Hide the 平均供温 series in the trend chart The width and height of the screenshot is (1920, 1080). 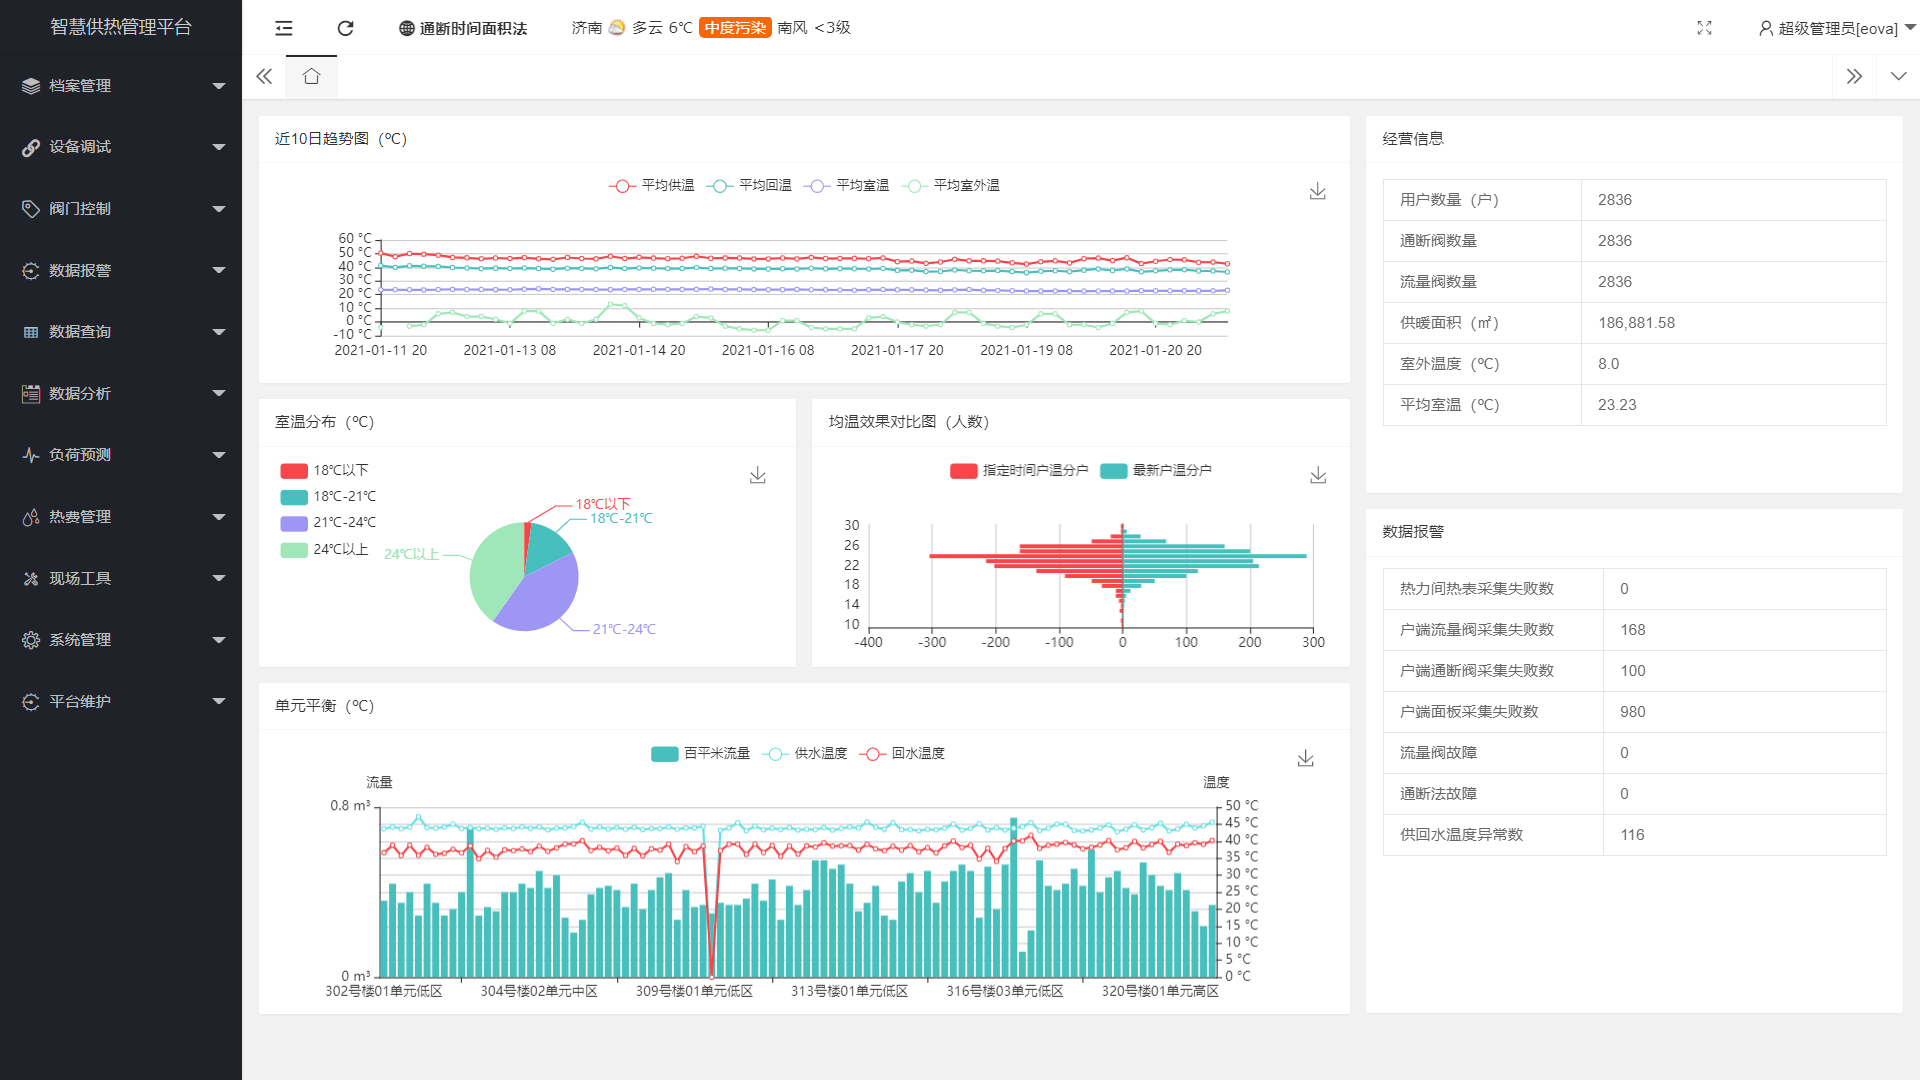click(651, 185)
